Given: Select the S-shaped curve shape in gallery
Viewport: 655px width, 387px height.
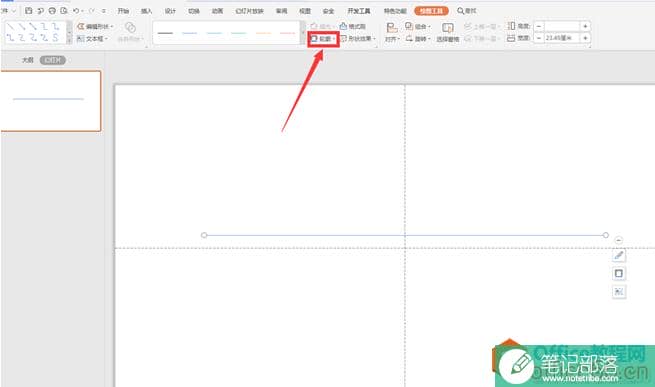Looking at the screenshot, I should [x=55, y=38].
